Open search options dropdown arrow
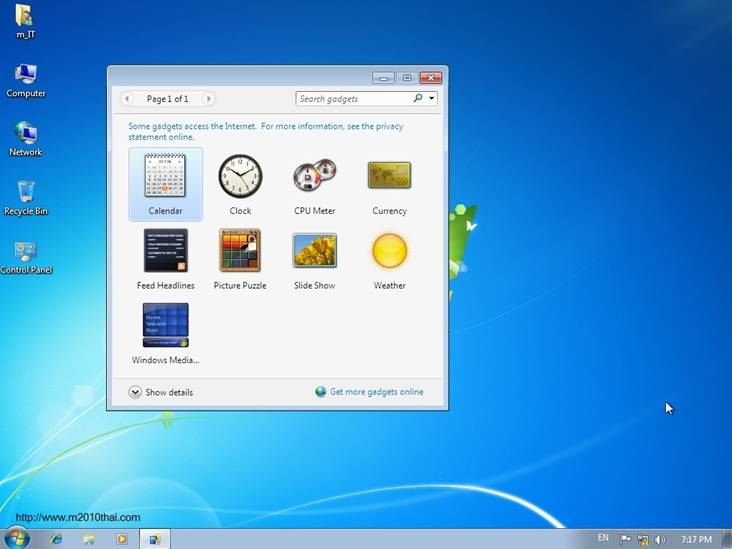The width and height of the screenshot is (732, 549). [431, 98]
